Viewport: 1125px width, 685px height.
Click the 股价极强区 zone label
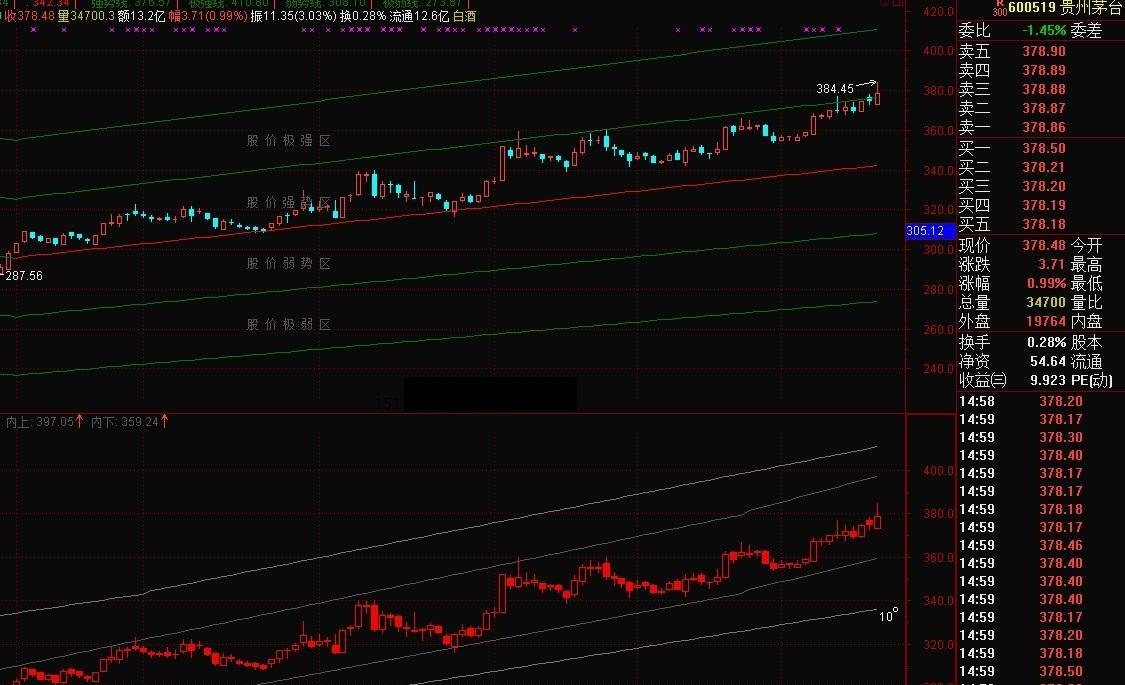coord(288,141)
